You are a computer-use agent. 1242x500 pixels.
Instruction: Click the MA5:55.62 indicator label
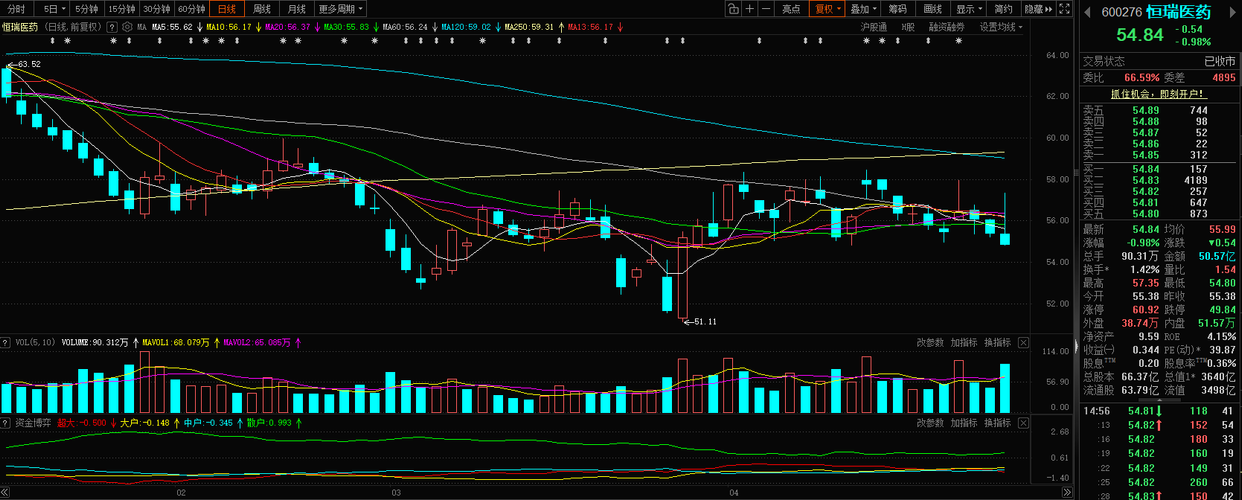[x=172, y=27]
